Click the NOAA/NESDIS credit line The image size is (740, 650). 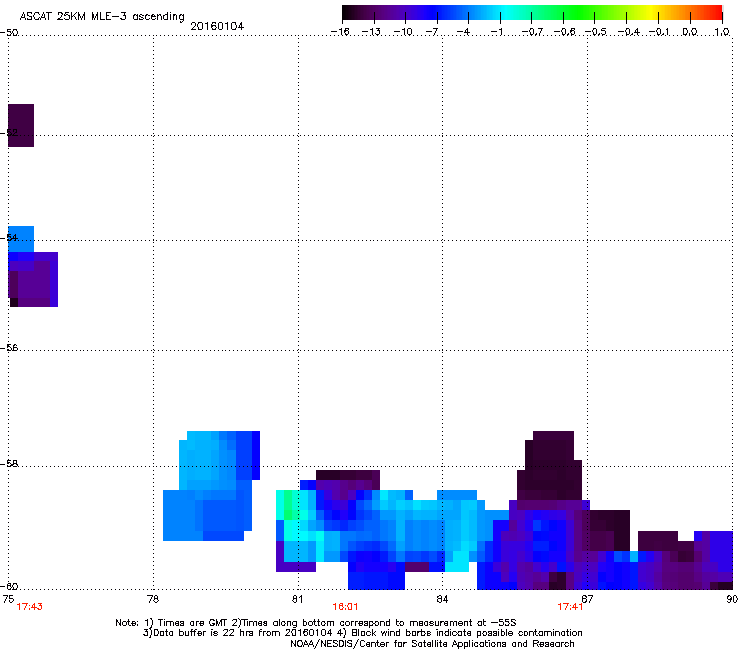pos(432,644)
